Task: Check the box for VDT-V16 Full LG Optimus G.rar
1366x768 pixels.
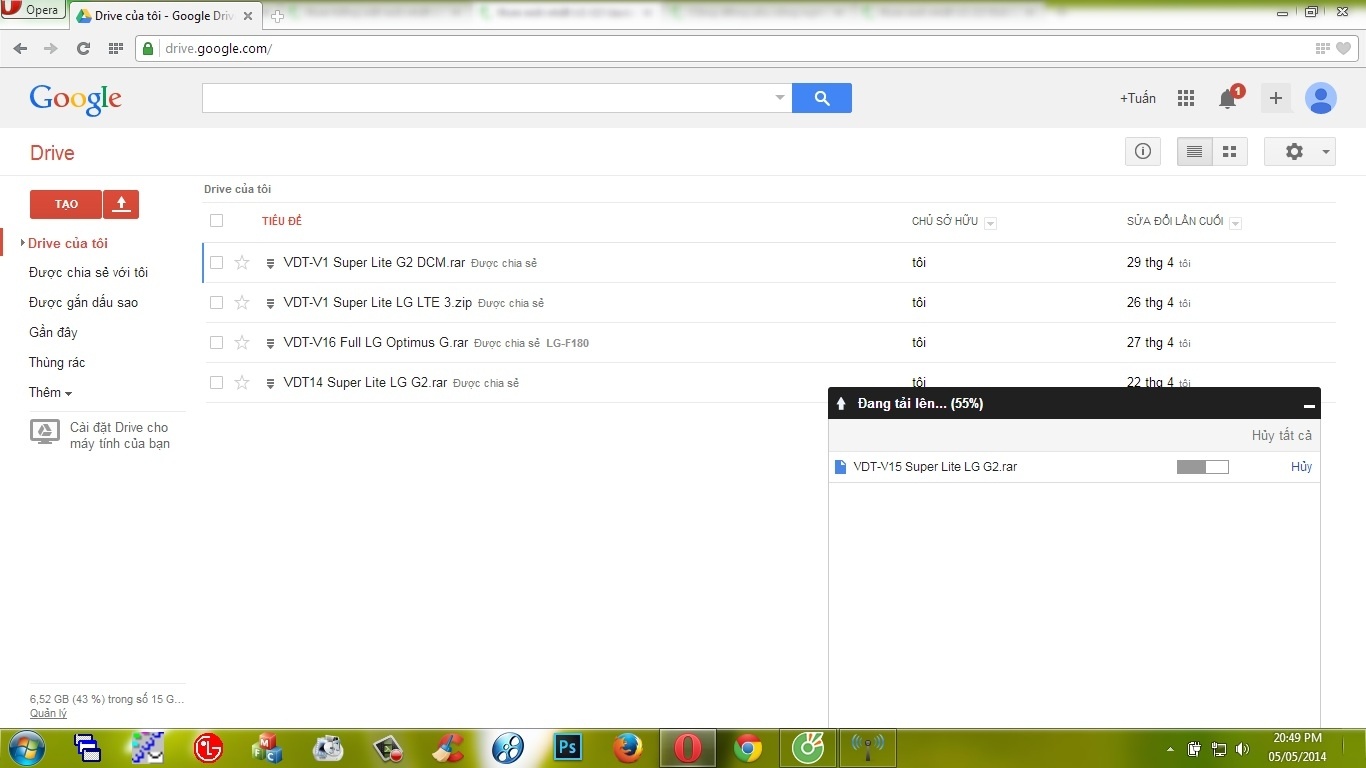Action: click(216, 343)
